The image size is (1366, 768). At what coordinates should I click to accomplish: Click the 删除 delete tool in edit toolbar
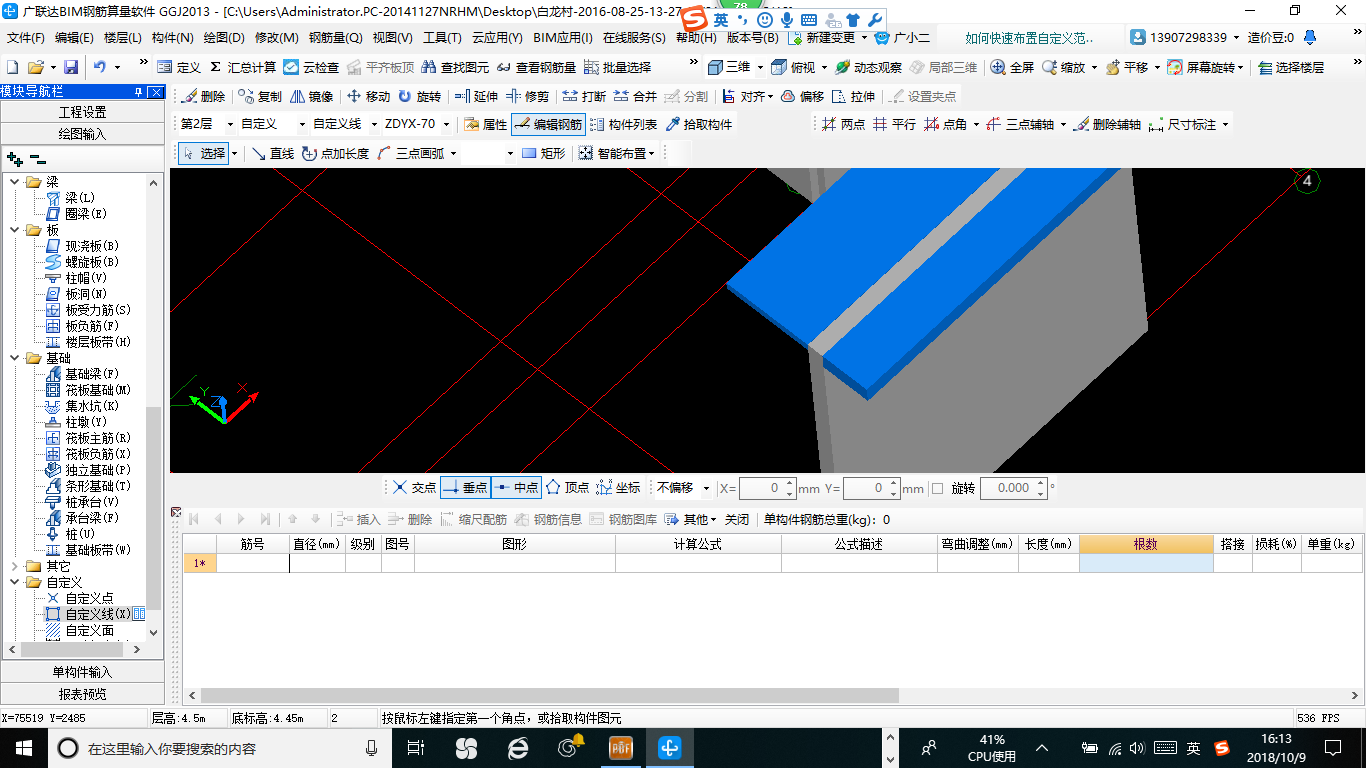pyautogui.click(x=203, y=97)
